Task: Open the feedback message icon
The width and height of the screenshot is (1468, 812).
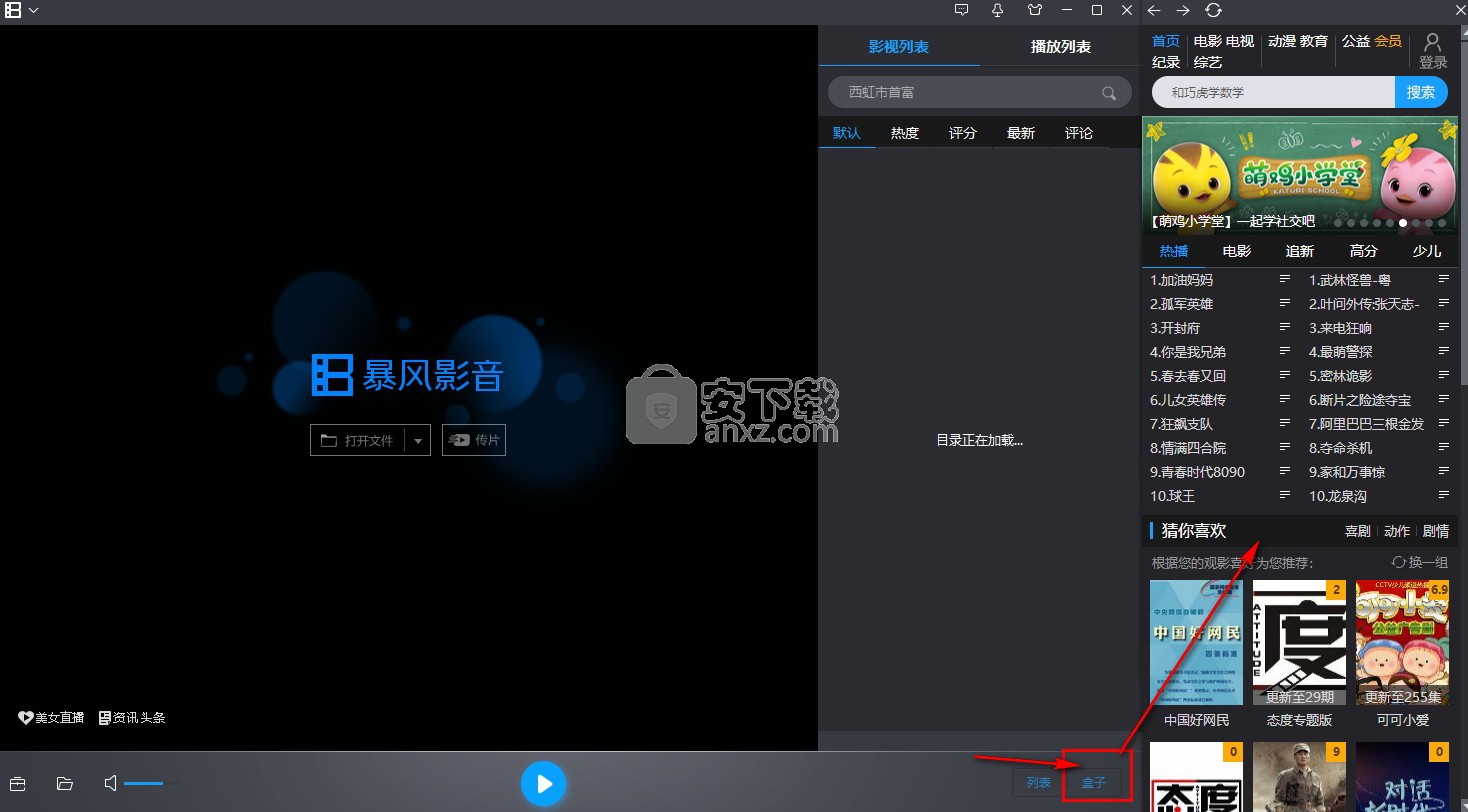Action: pos(962,10)
